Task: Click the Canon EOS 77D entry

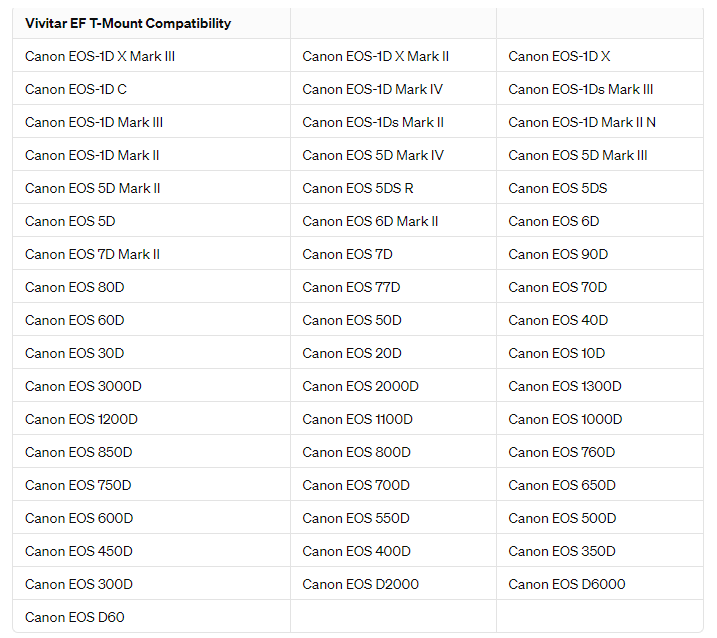Action: (351, 287)
